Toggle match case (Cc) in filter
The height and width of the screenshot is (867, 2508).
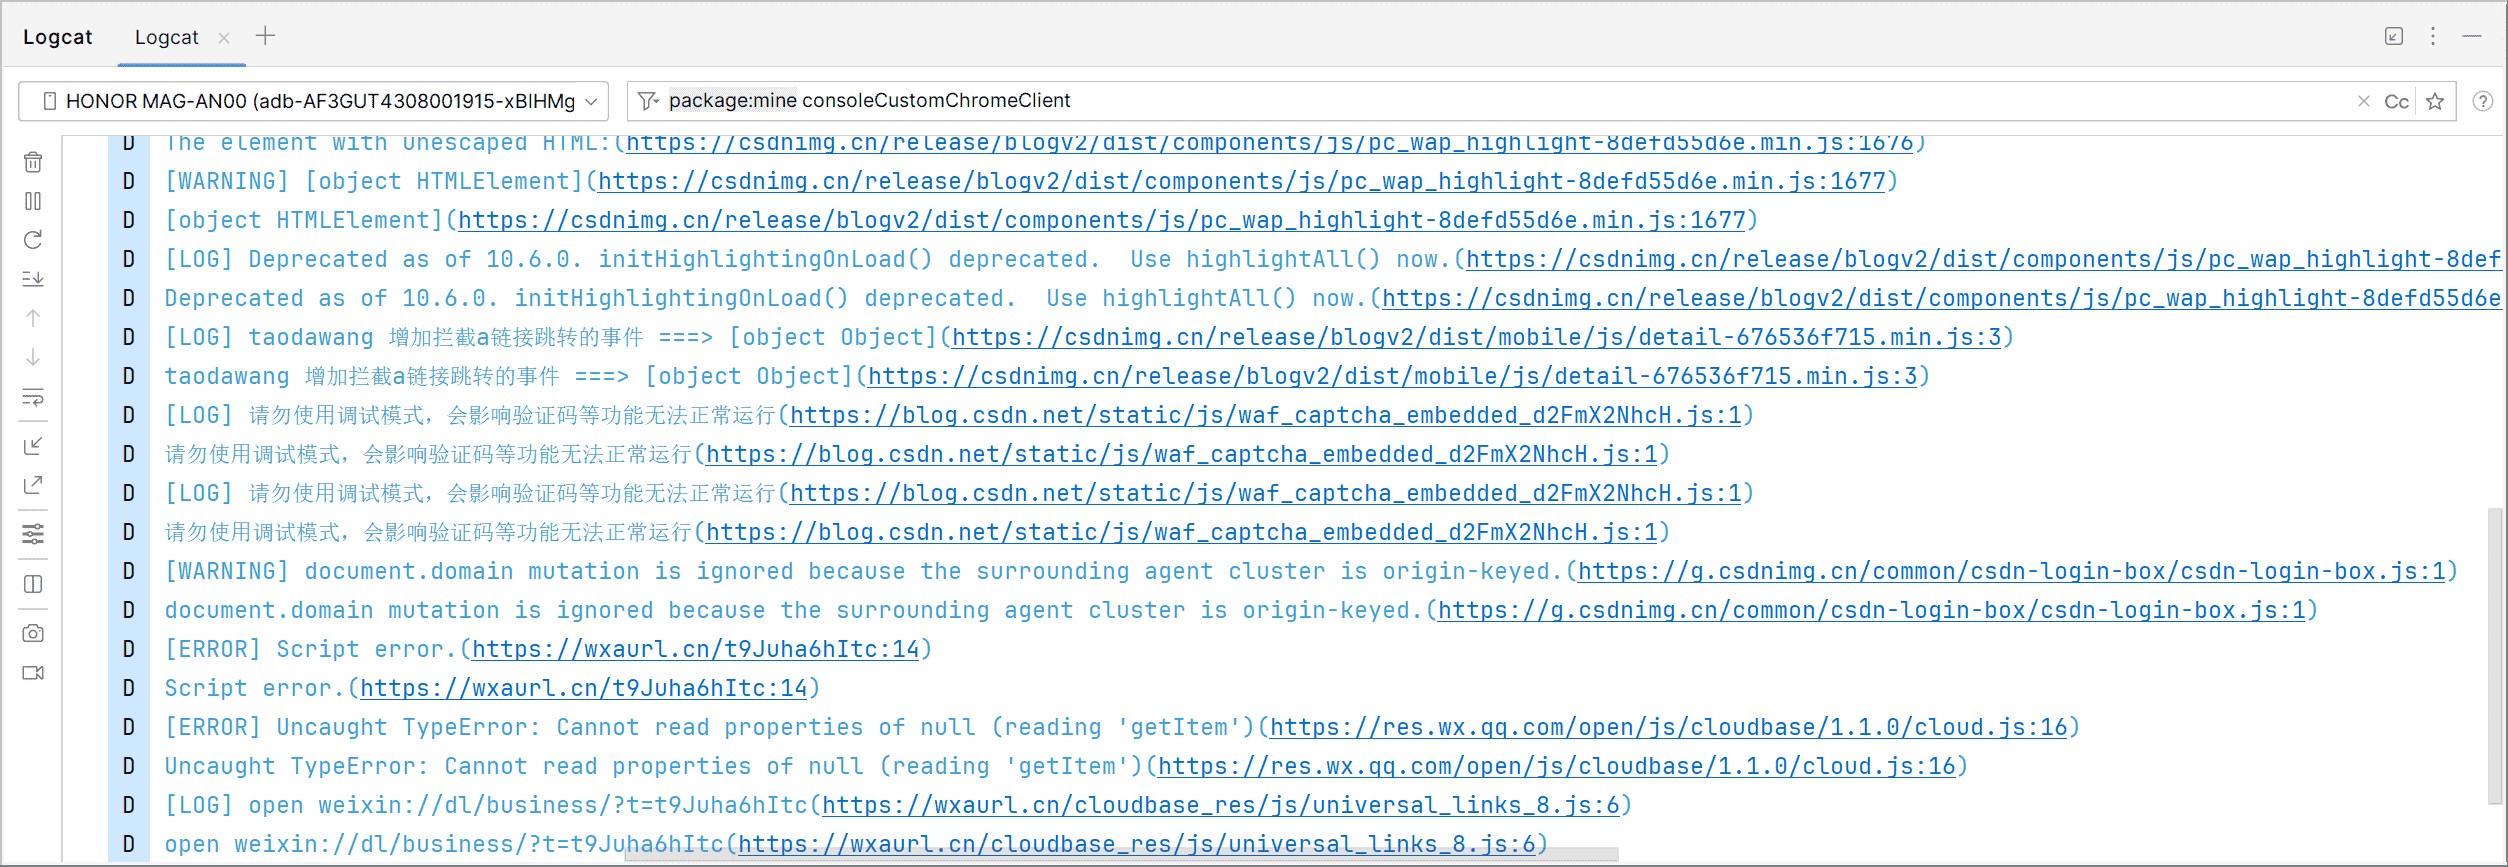(2396, 101)
